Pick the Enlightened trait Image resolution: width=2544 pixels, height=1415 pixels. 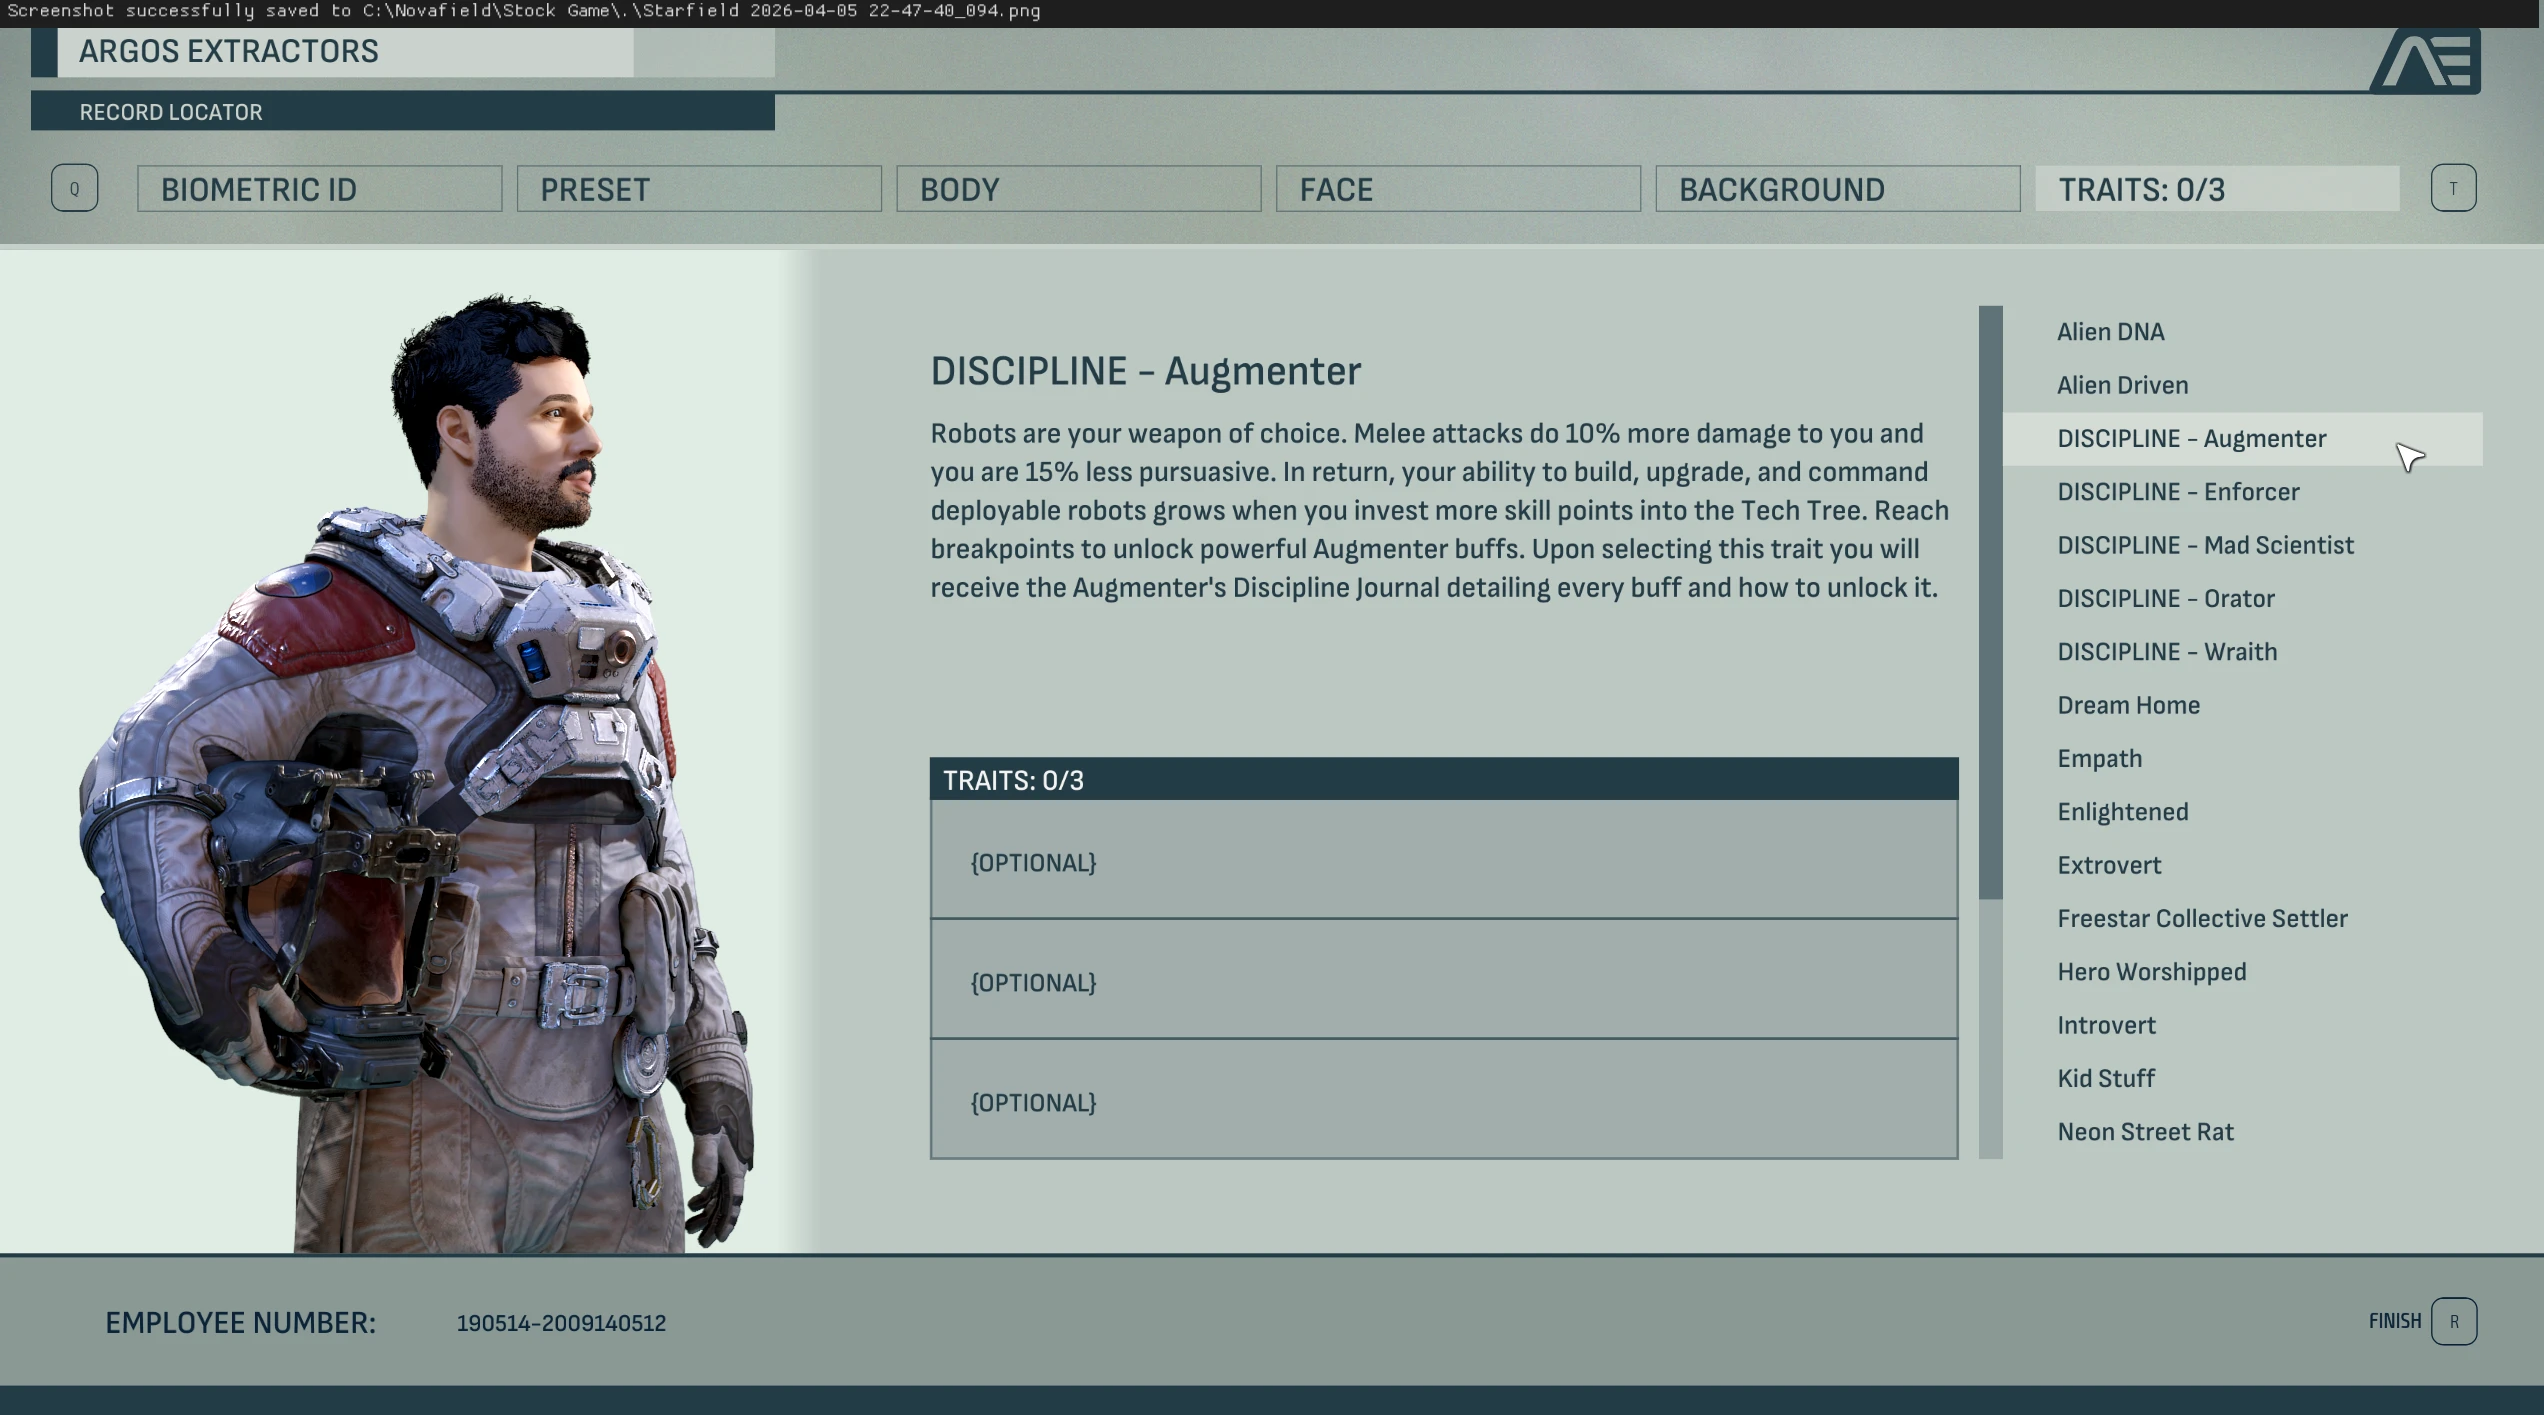tap(2242, 812)
